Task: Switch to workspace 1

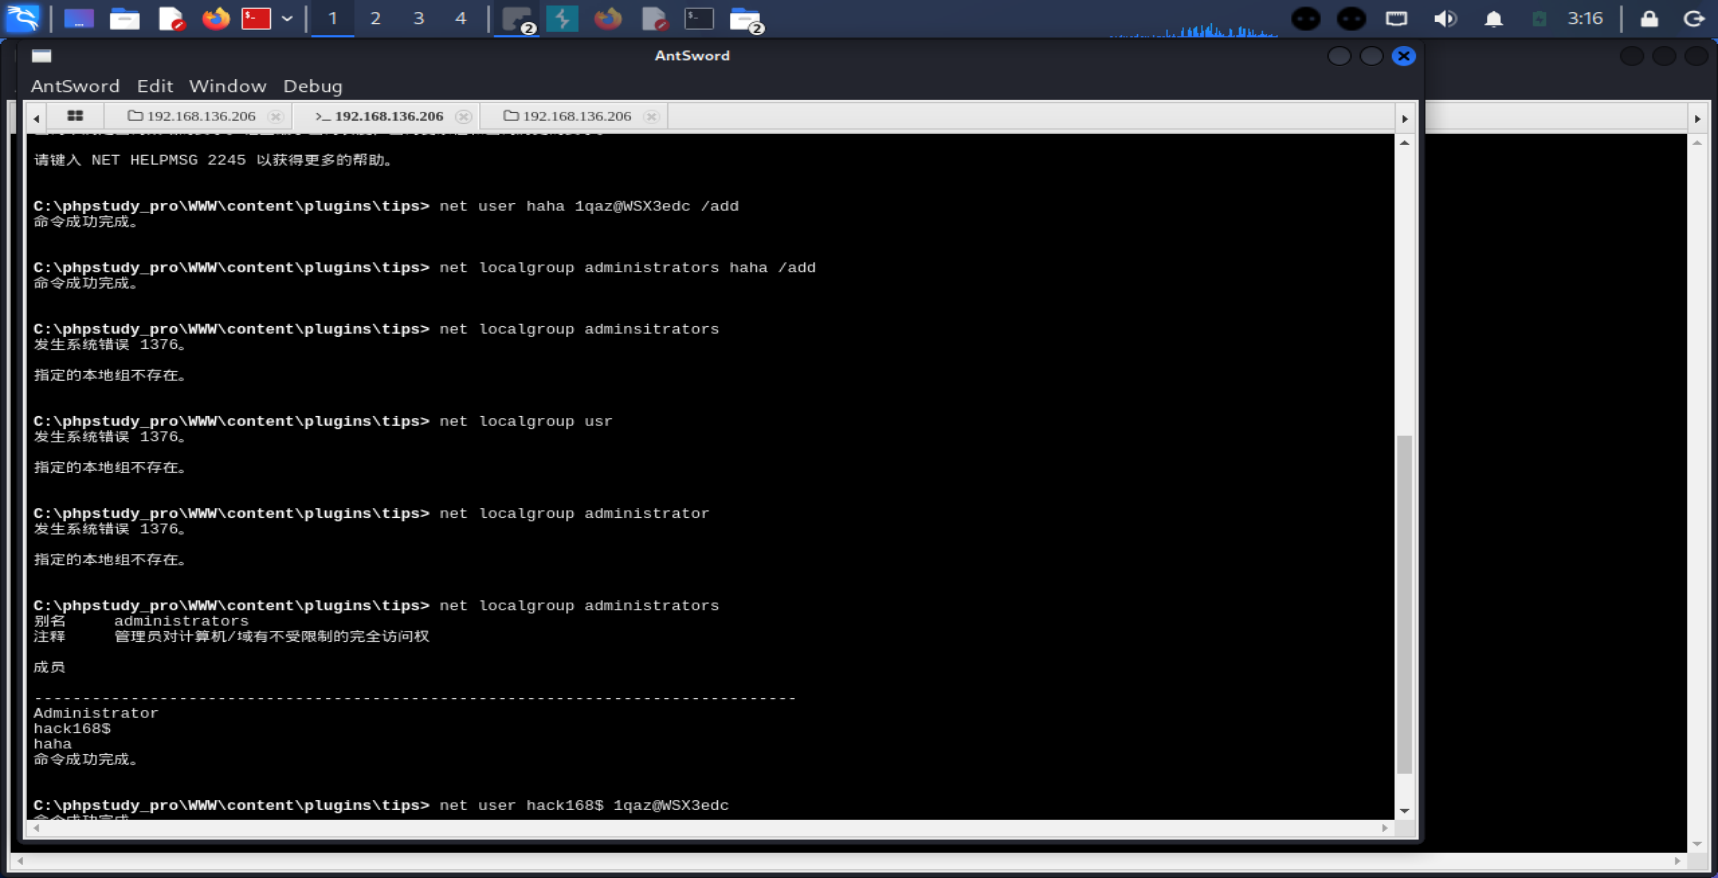Action: tap(333, 18)
